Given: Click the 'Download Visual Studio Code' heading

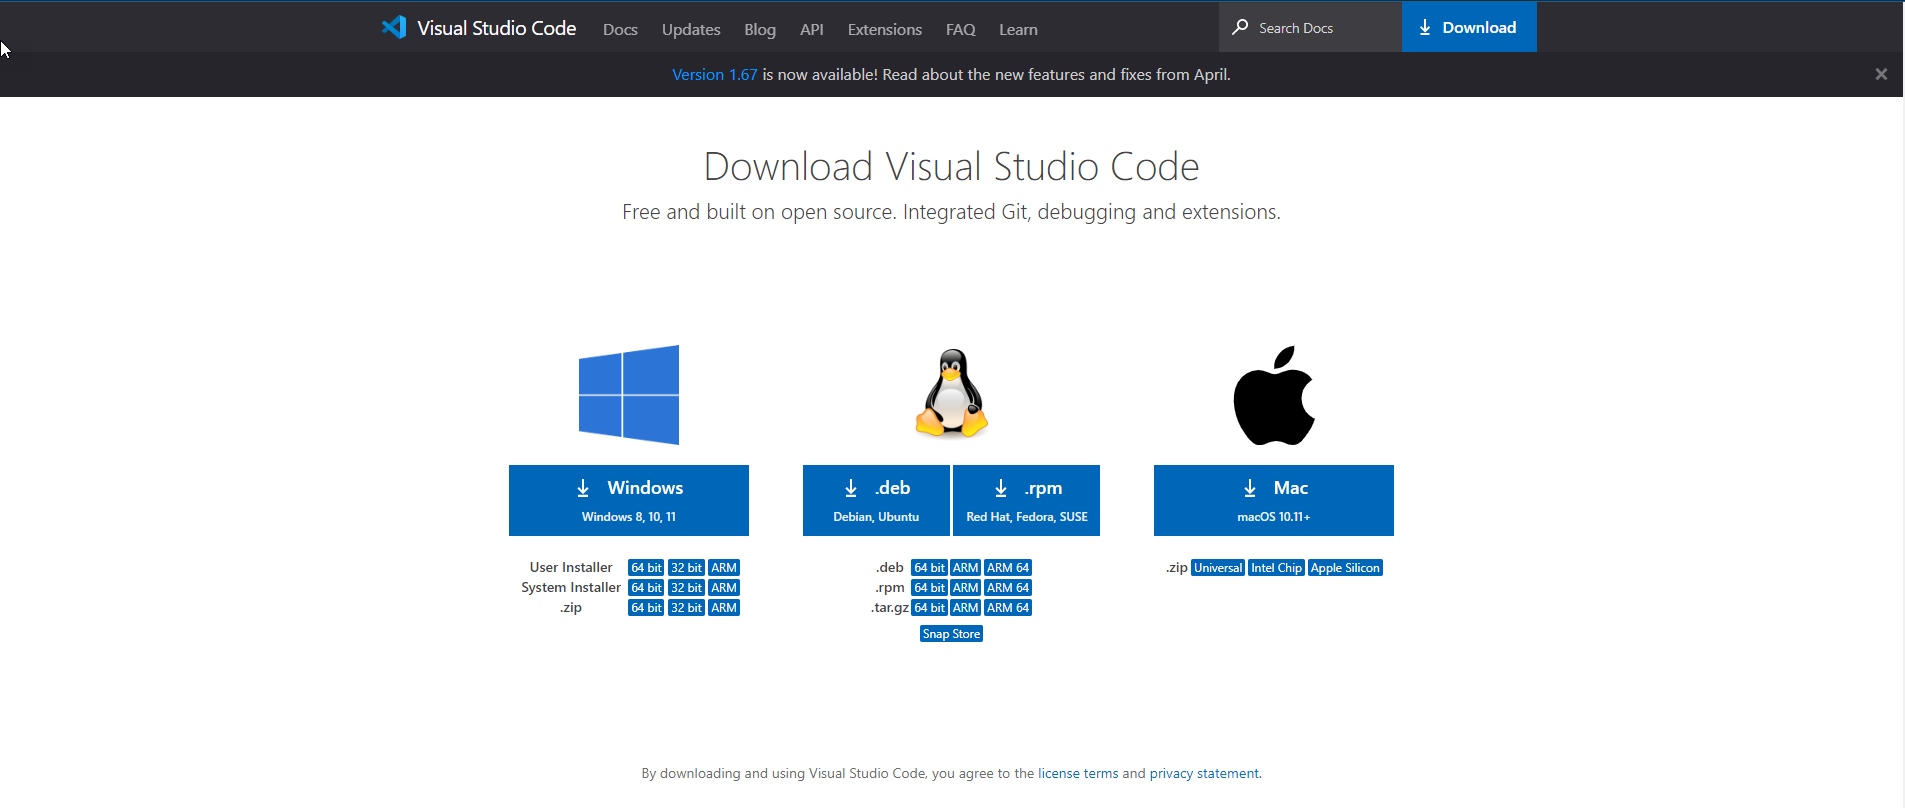Looking at the screenshot, I should (951, 166).
